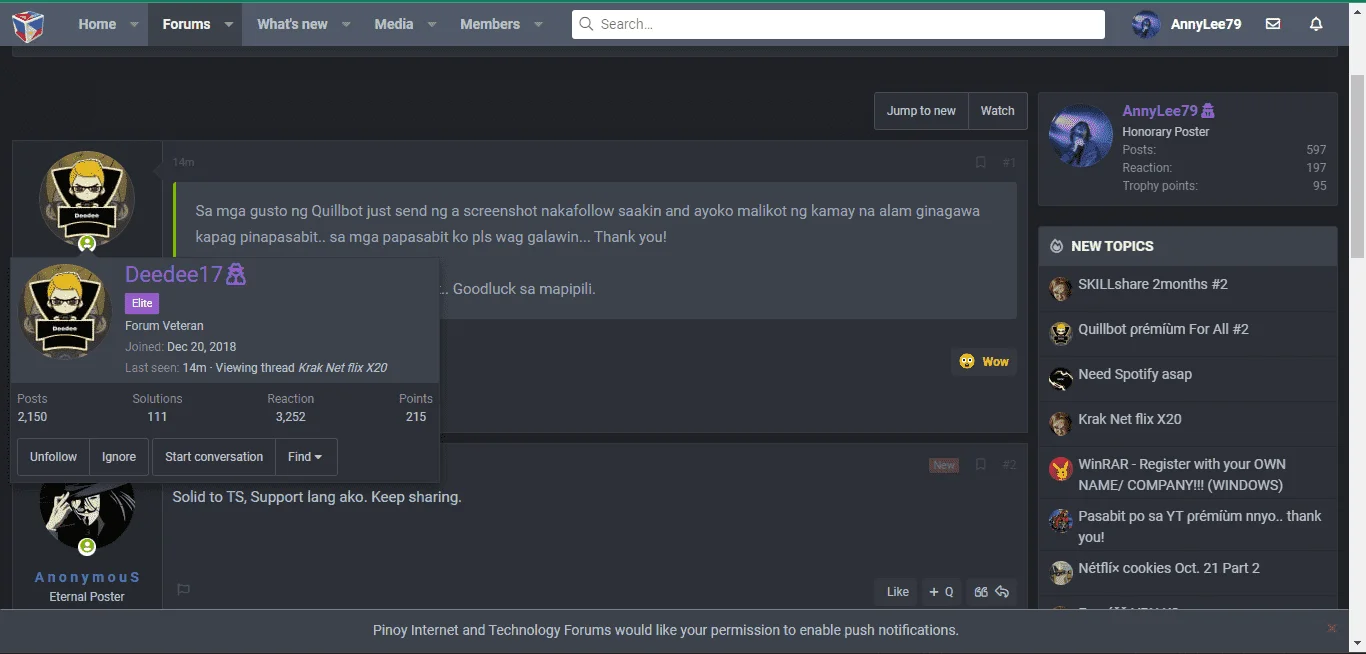Open AnnyLee79 profile link in the sidebar
Image resolution: width=1366 pixels, height=654 pixels.
tap(1160, 111)
